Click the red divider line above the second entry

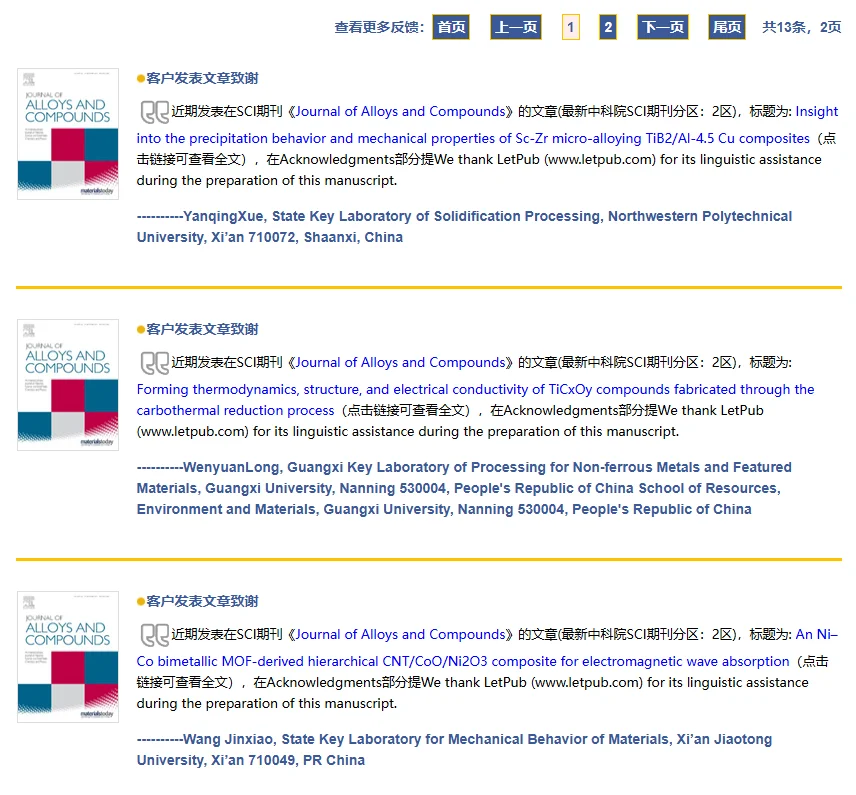[428, 288]
